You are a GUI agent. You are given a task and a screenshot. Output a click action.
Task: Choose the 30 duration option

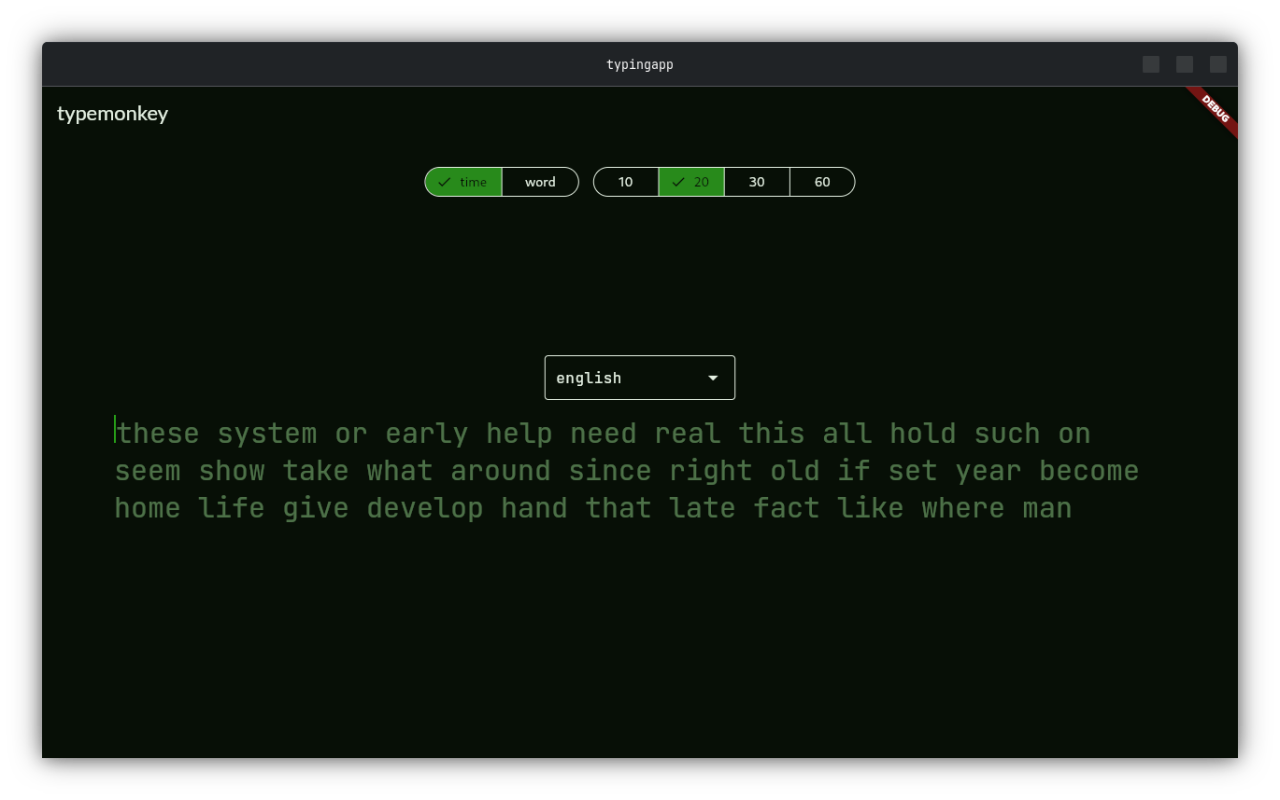[757, 182]
